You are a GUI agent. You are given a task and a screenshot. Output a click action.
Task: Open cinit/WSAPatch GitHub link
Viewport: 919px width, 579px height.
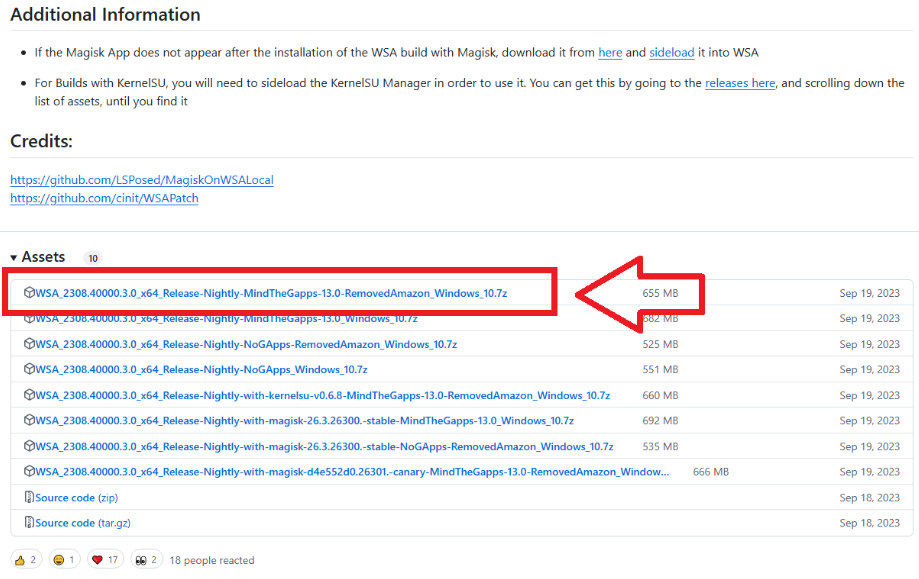104,199
